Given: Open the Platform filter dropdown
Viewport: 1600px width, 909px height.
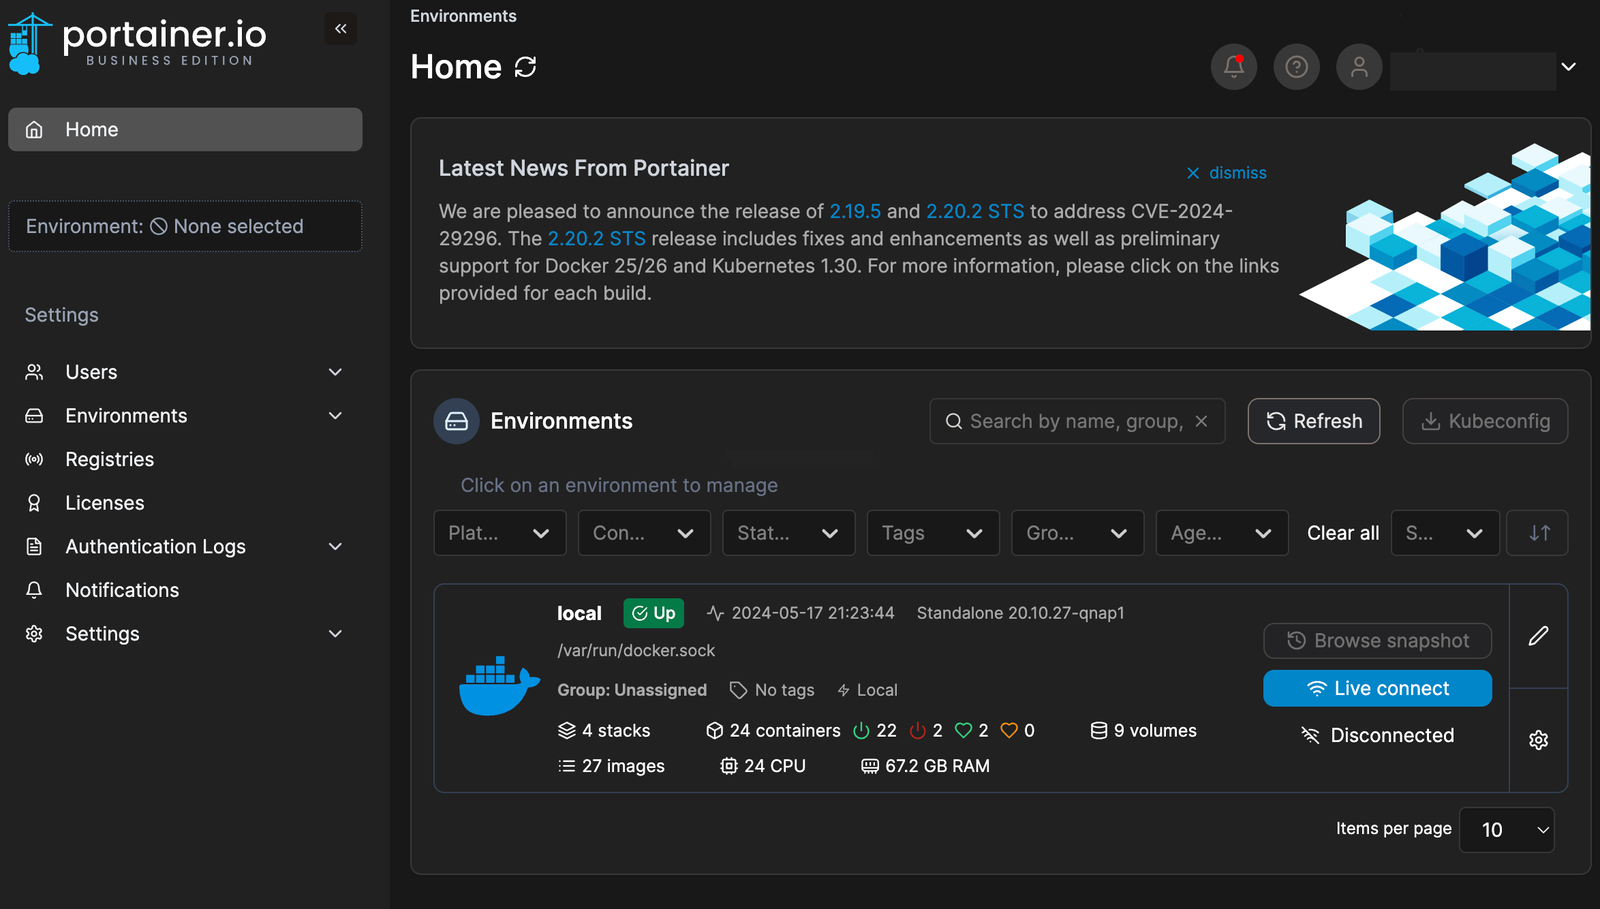Looking at the screenshot, I should pyautogui.click(x=499, y=533).
